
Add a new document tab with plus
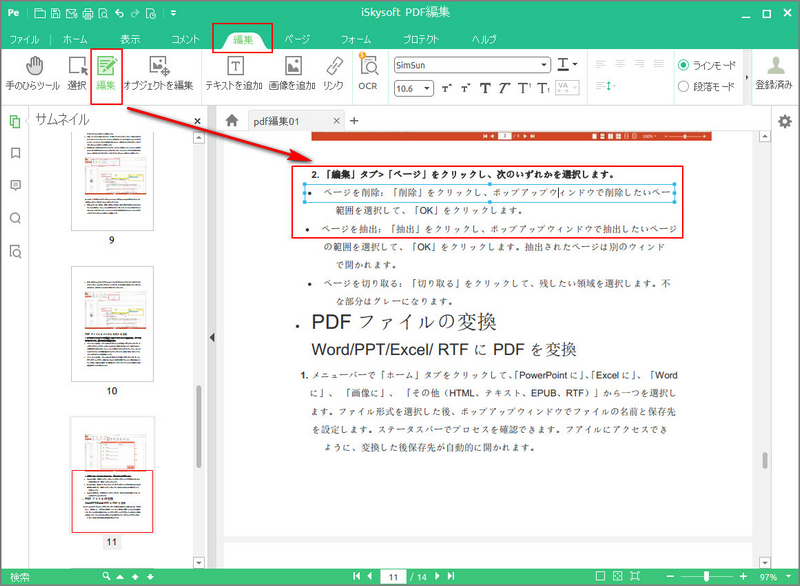click(x=354, y=121)
